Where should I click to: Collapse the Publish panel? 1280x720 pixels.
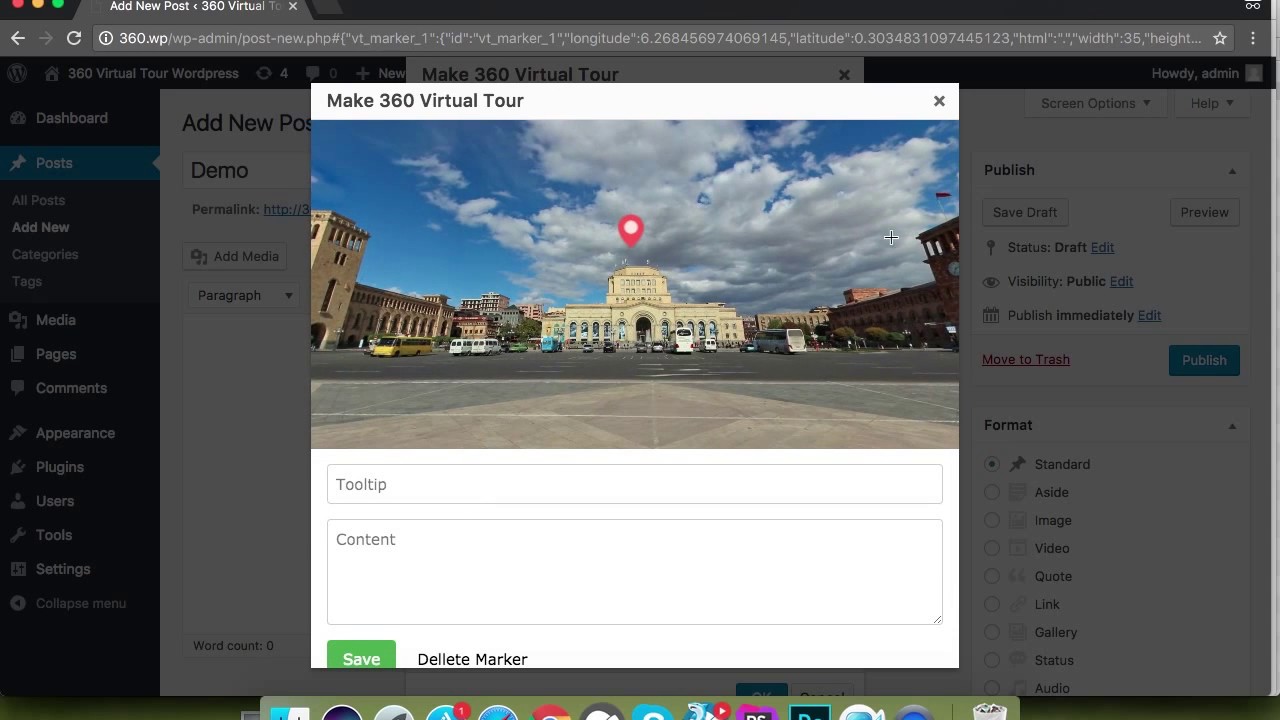1232,171
